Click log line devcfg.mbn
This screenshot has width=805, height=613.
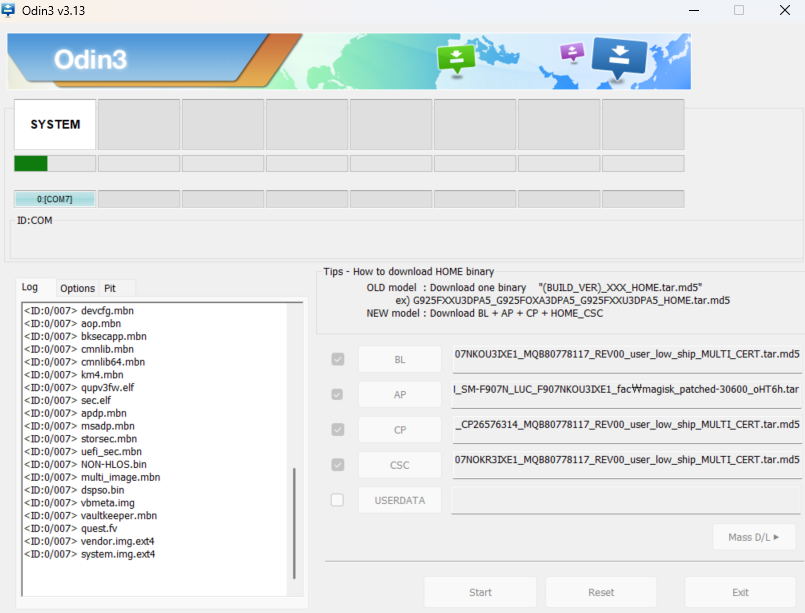tap(79, 310)
